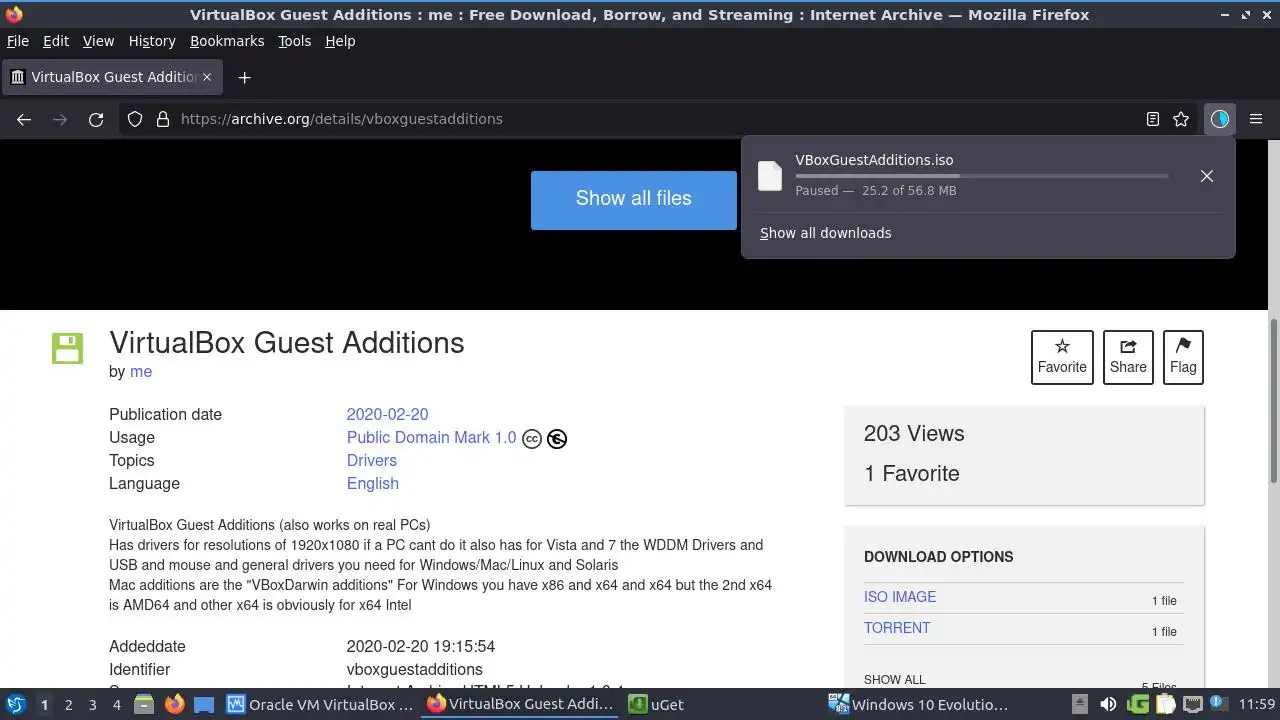Open the Help menu

click(340, 41)
